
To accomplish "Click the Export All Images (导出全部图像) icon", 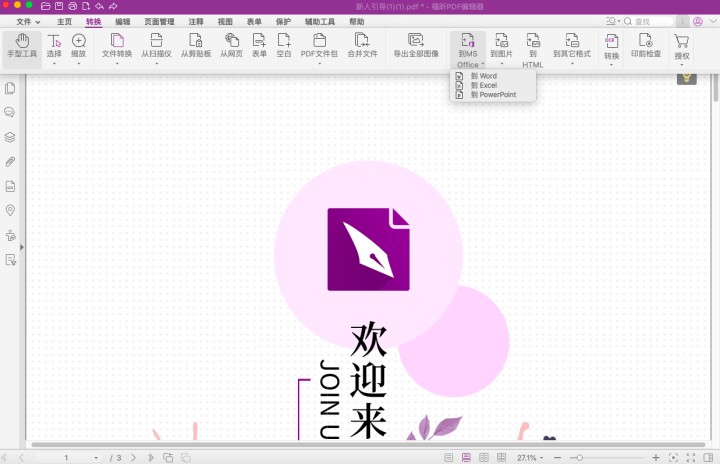I will (415, 46).
